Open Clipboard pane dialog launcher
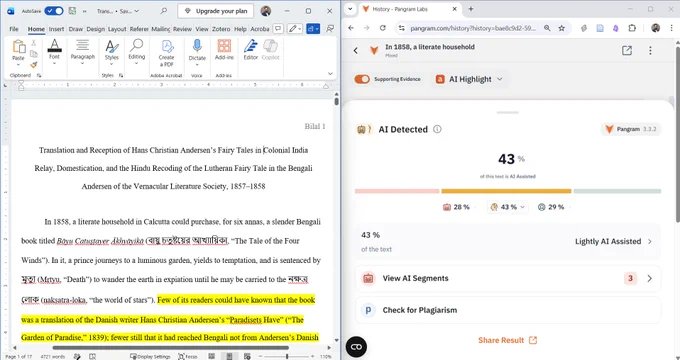 coord(39,75)
